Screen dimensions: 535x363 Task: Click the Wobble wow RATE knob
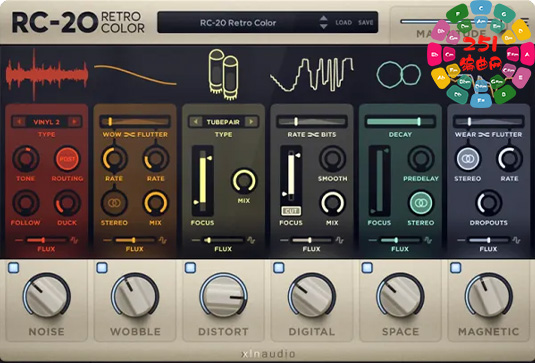pyautogui.click(x=114, y=159)
